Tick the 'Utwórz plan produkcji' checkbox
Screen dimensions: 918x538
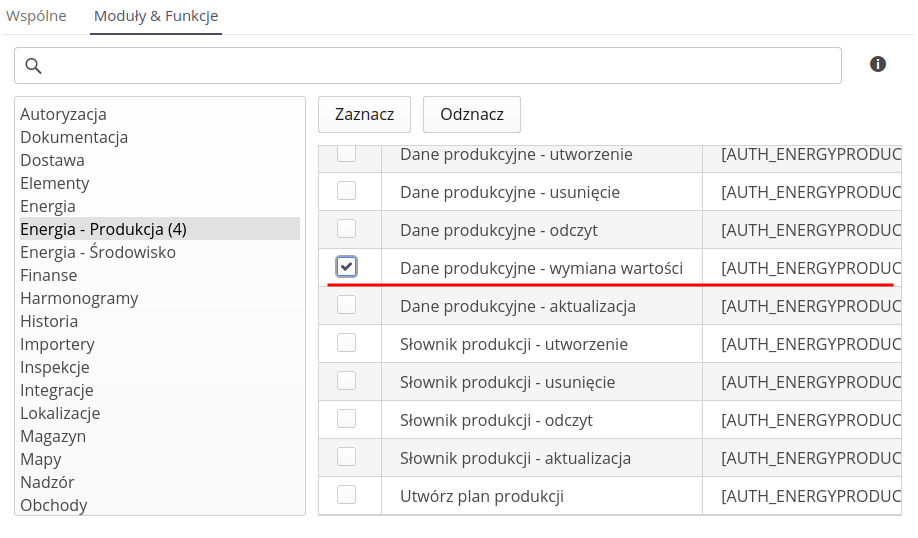346,495
